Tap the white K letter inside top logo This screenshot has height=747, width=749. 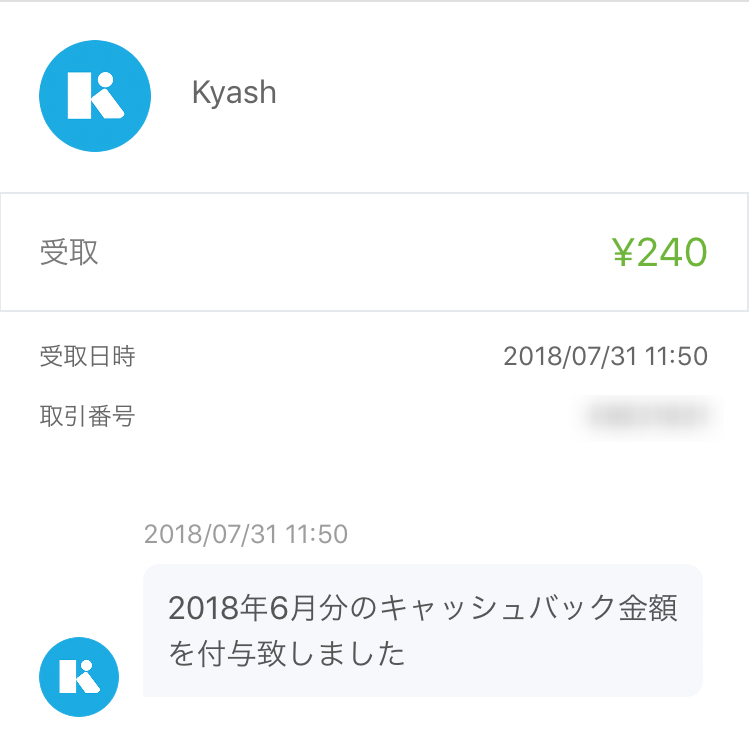tap(96, 96)
